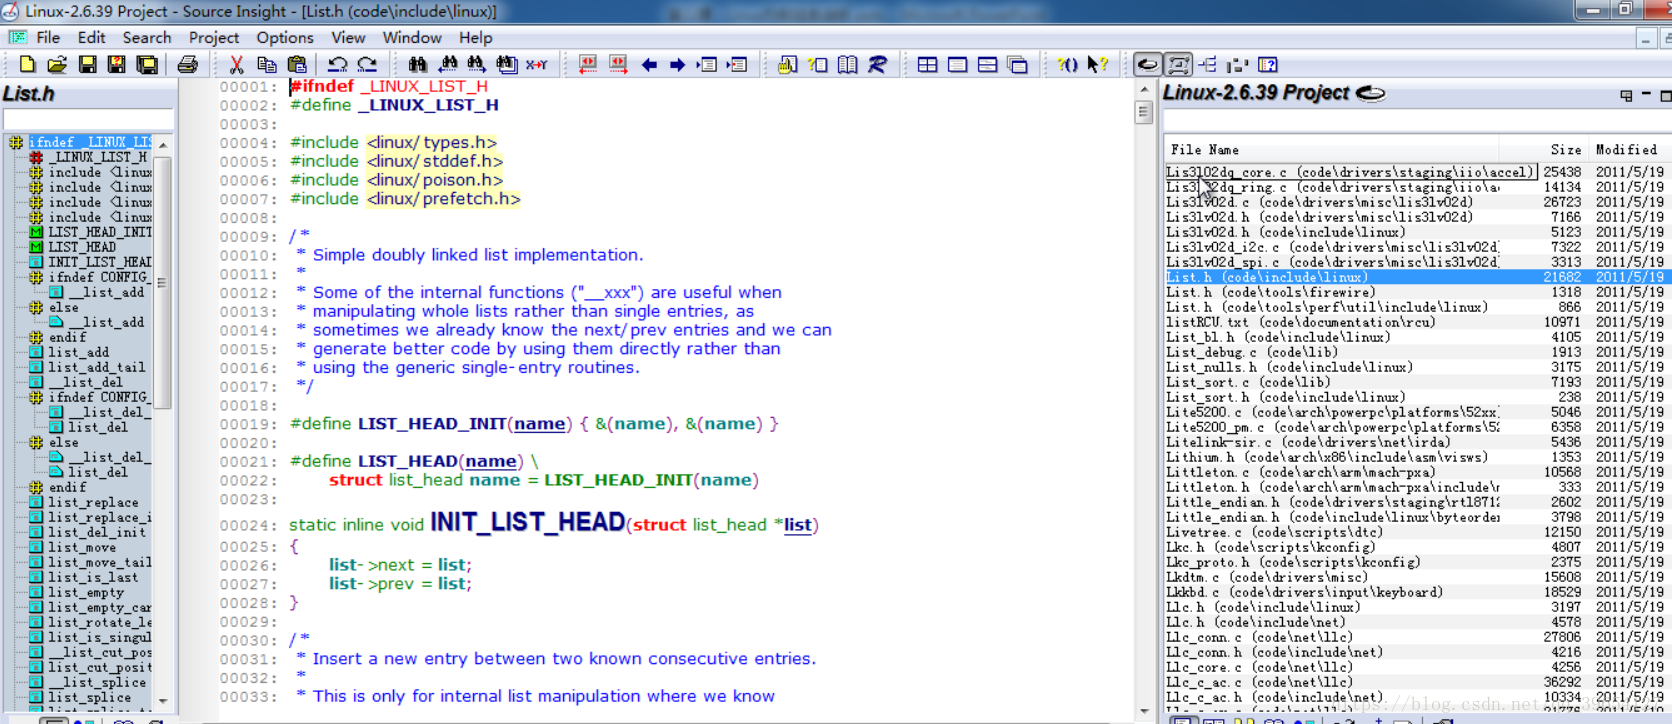Image resolution: width=1672 pixels, height=724 pixels.
Task: Click the symbol panel scrollbar down arrow
Action: coord(163,701)
